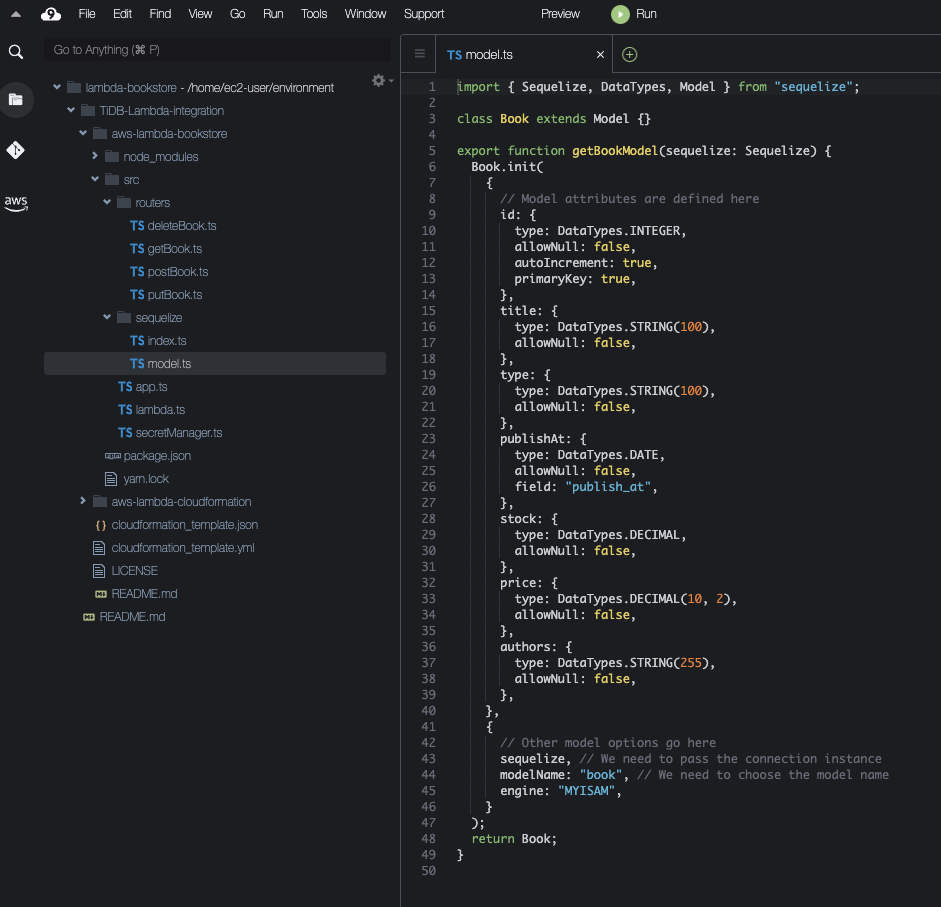This screenshot has height=907, width=941.
Task: Click TS icon of index.ts
Action: [137, 341]
